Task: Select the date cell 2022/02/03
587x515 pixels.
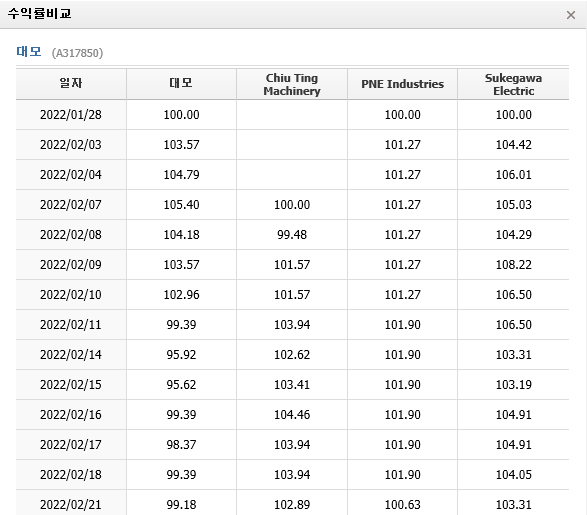Action: coord(71,144)
